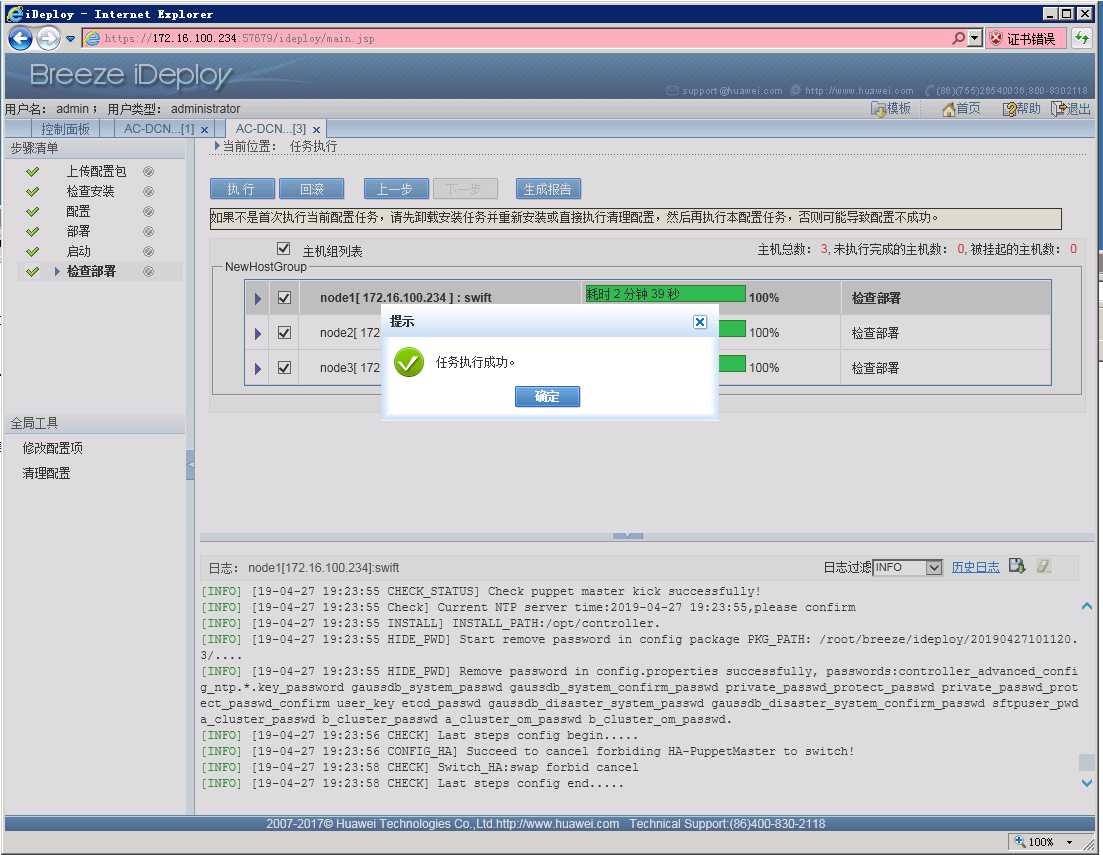The image size is (1103, 855).
Task: Go to 首页 home page
Action: tap(961, 108)
